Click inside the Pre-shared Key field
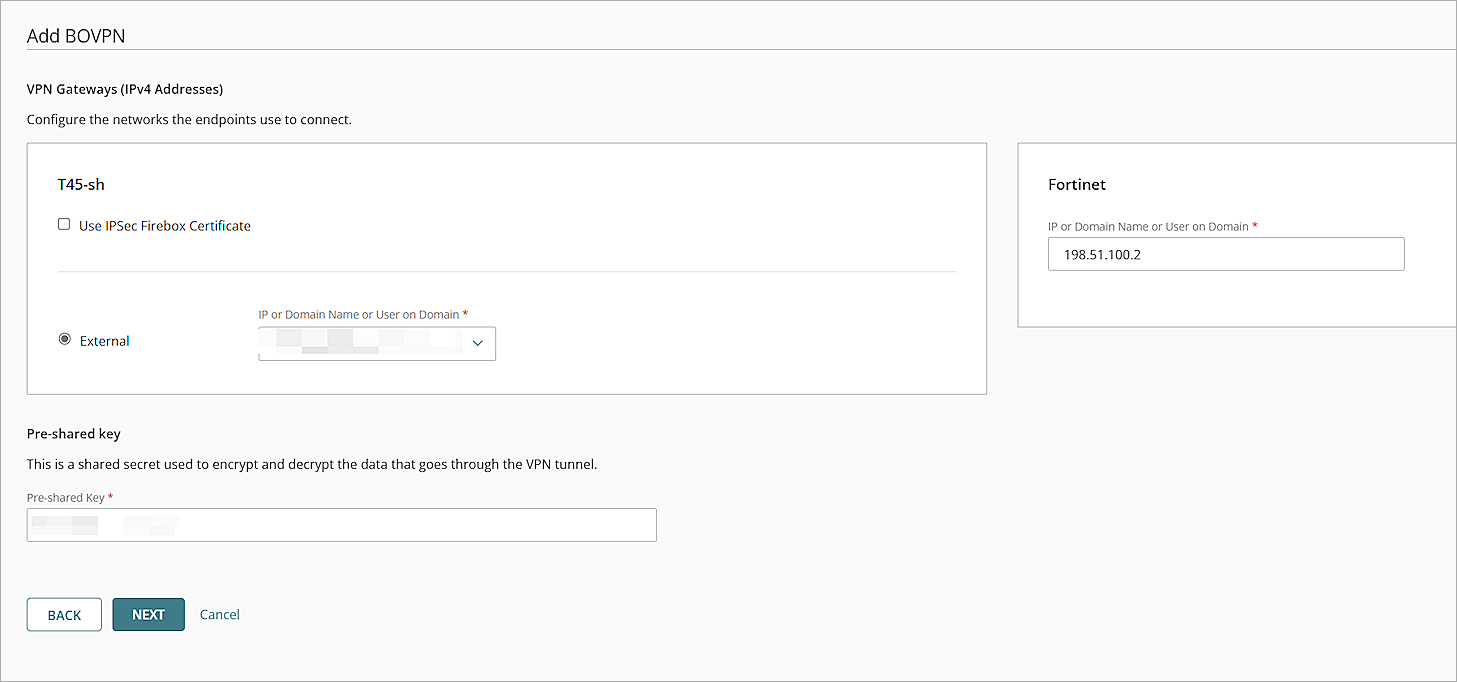 [x=341, y=525]
